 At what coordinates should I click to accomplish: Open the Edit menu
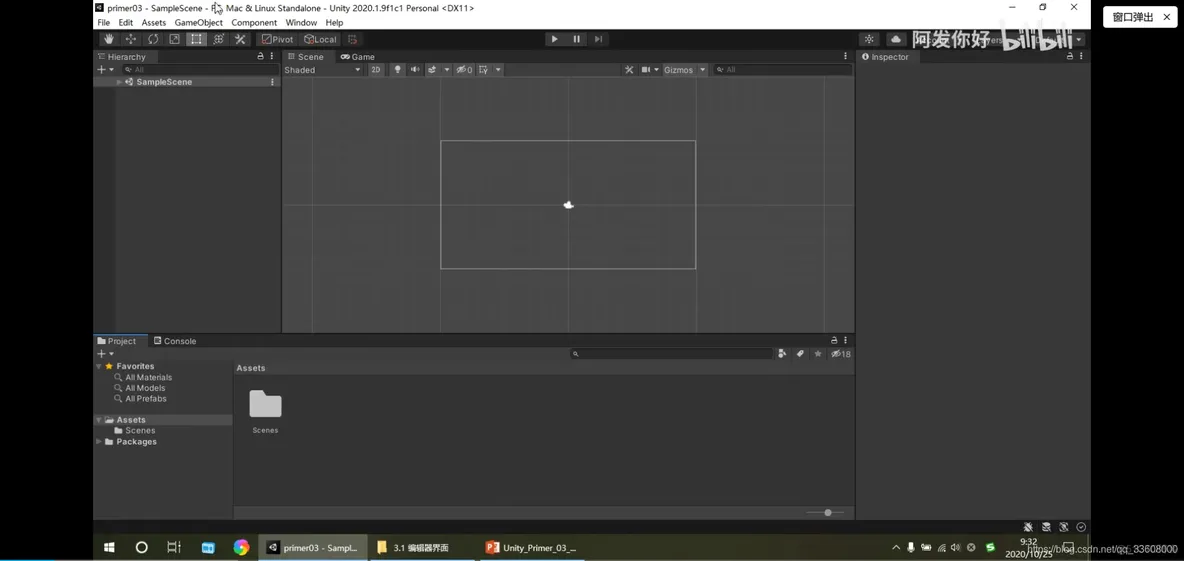pos(125,23)
